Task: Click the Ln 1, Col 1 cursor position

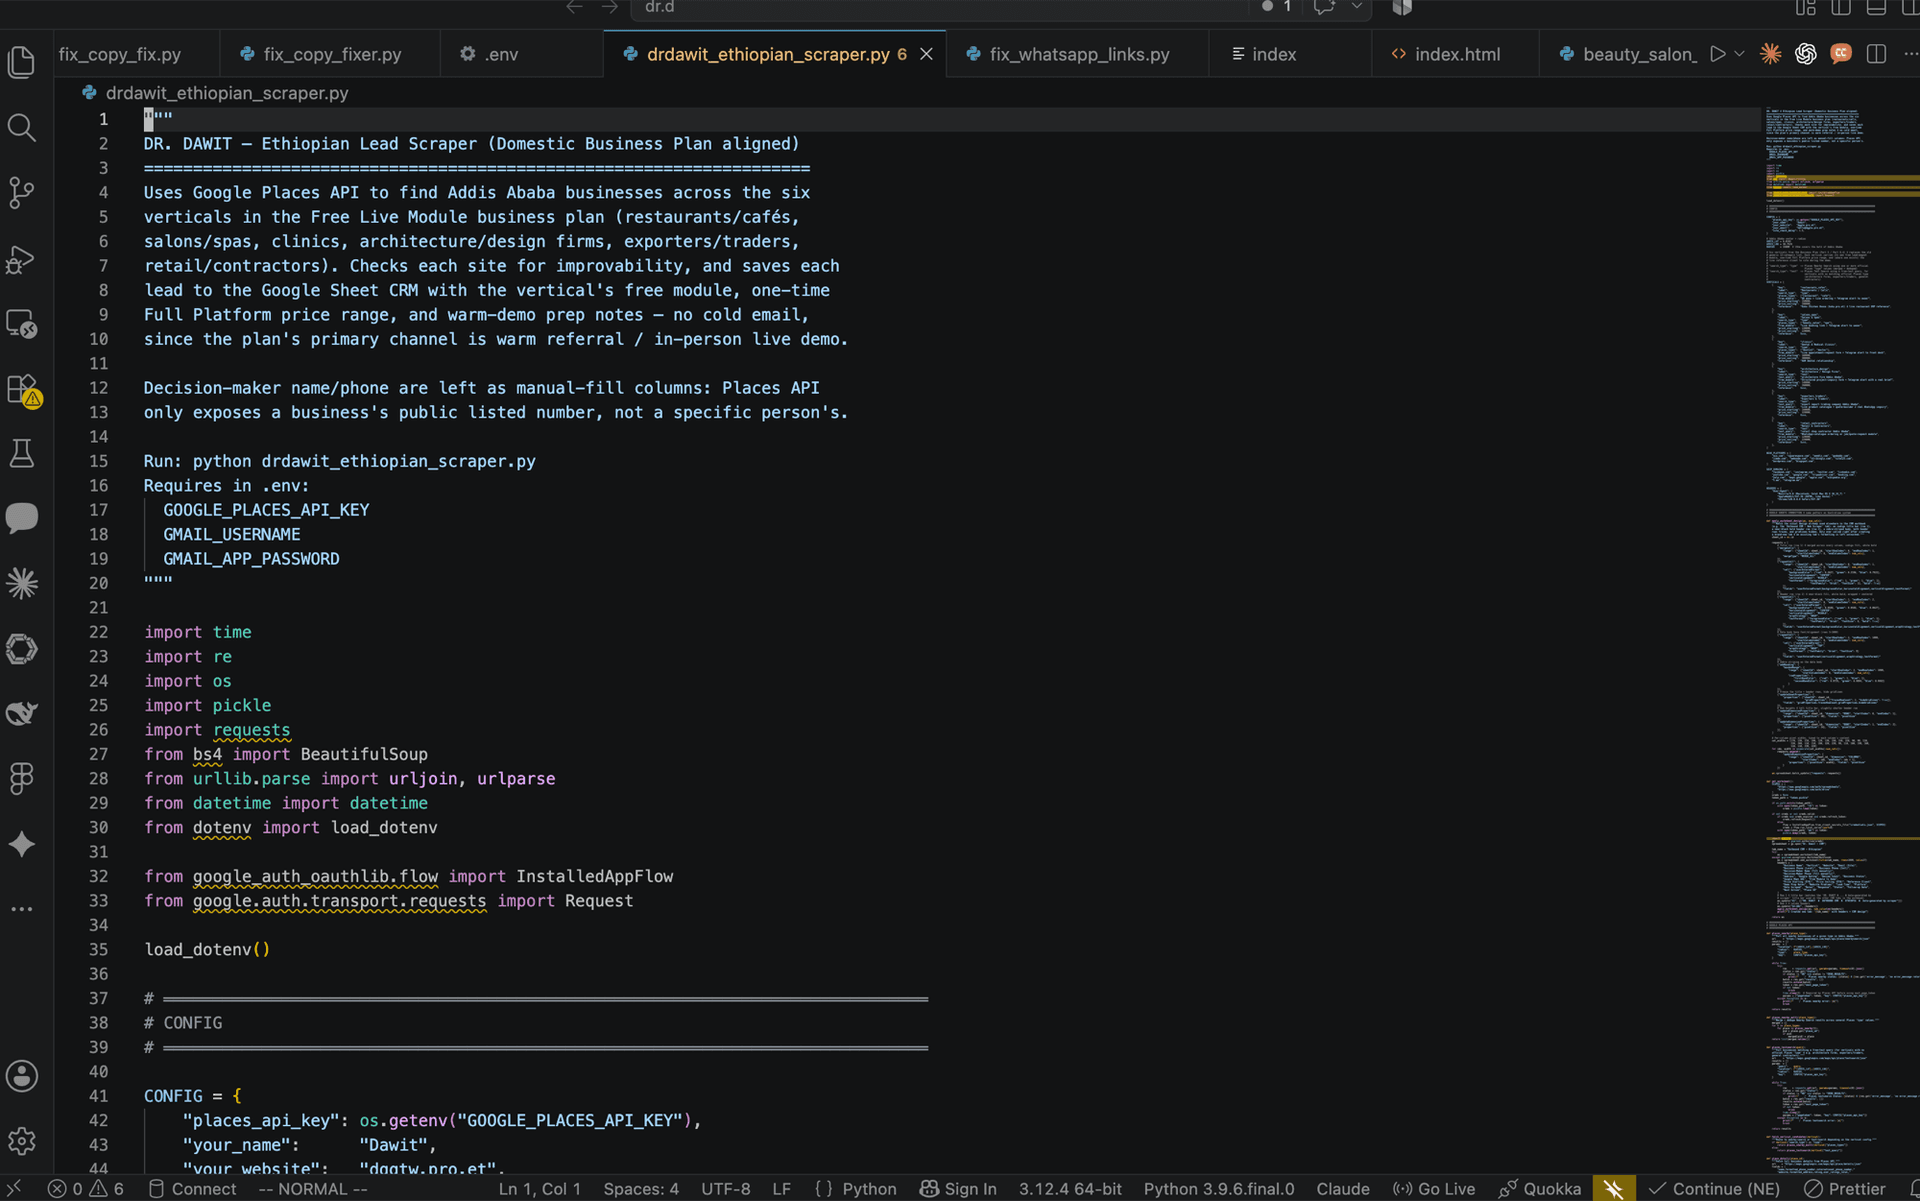Action: (x=539, y=1188)
